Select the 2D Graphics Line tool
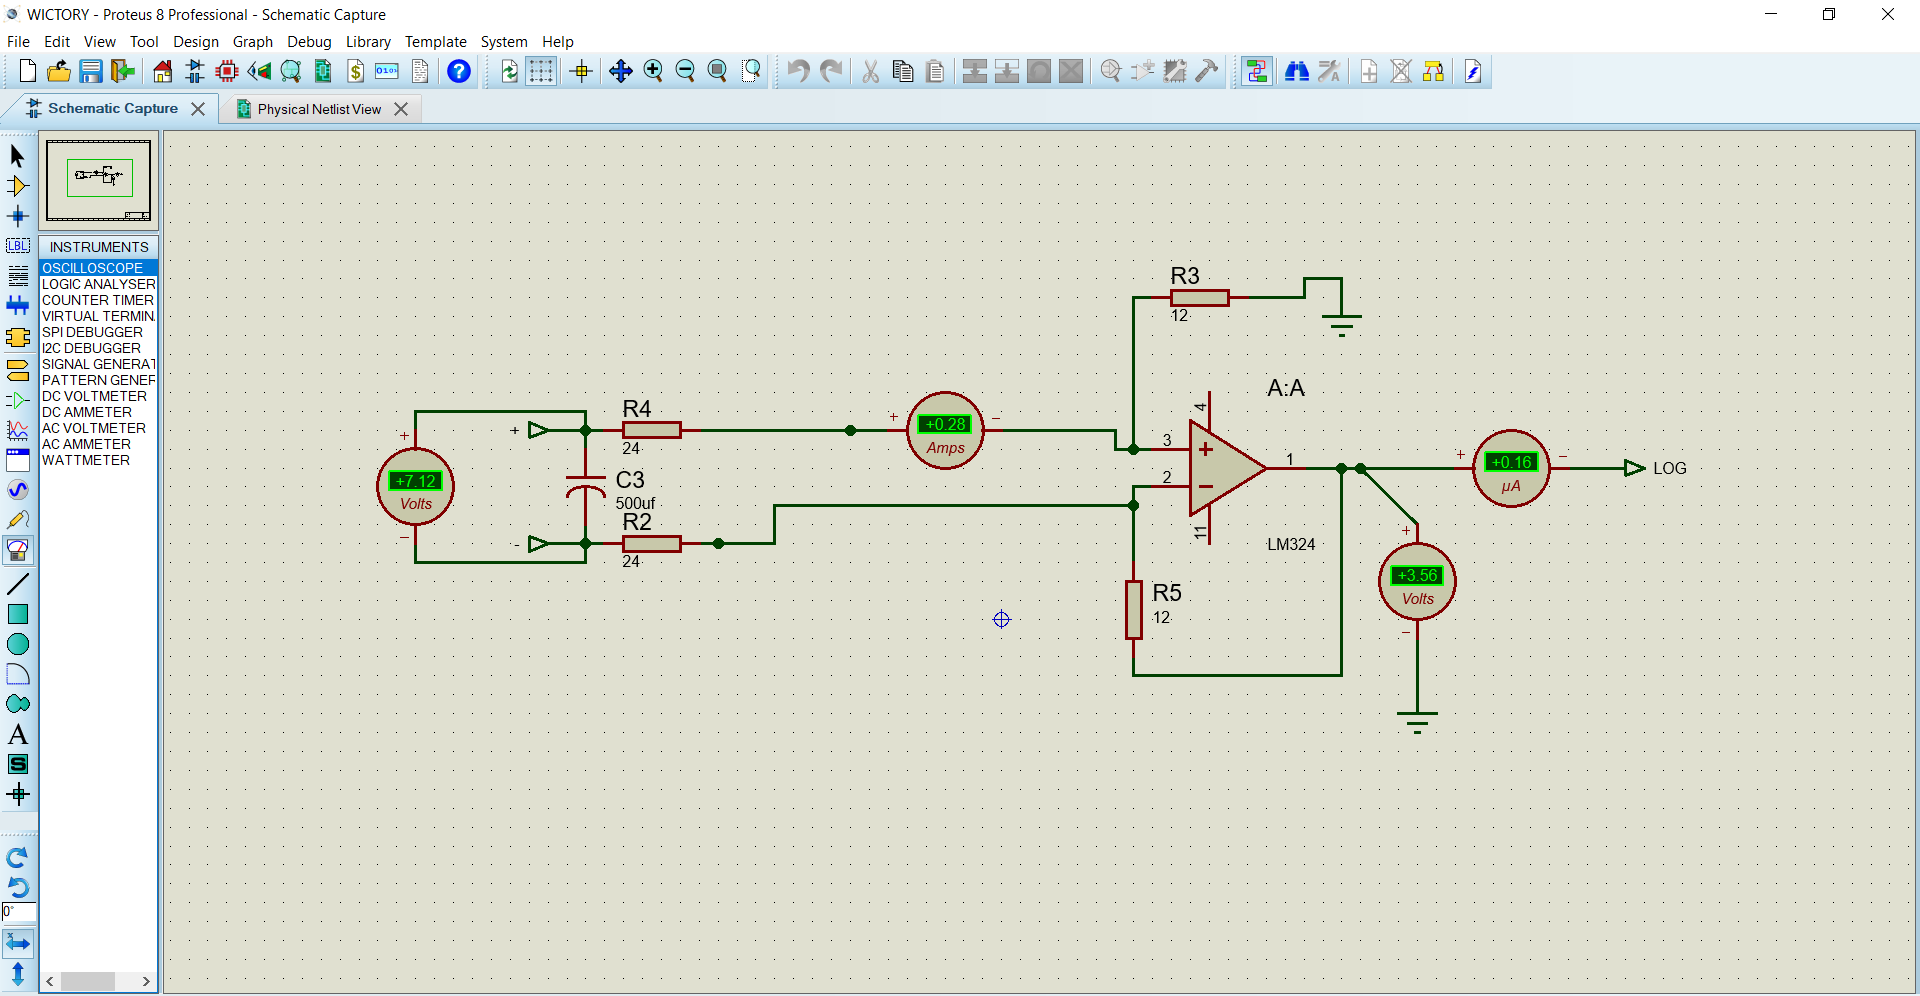Screen dimensions: 1920x996 [18, 584]
